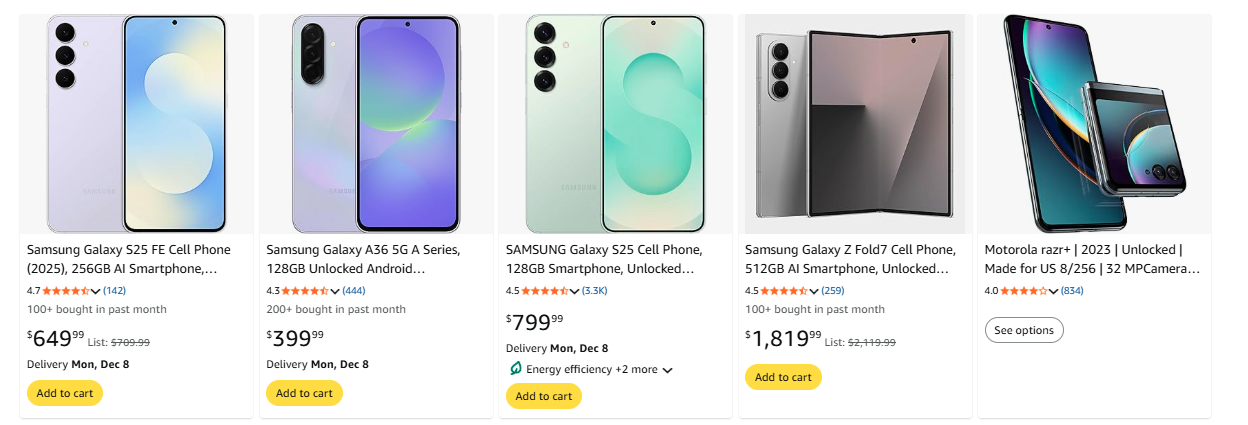Open Samsung Galaxy S25 Cell Phone title link
This screenshot has height=425, width=1248.
[x=604, y=259]
